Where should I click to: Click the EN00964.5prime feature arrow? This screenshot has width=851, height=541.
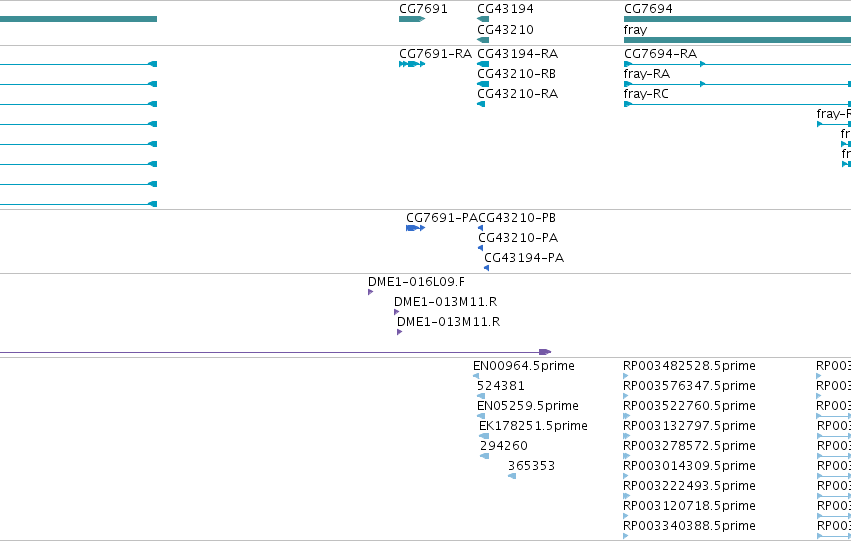(x=476, y=376)
